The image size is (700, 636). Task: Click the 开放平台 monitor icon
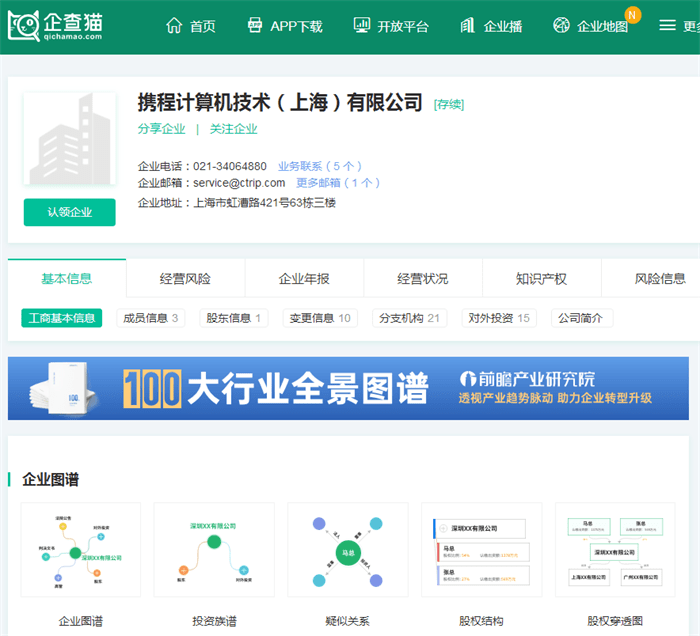[x=362, y=25]
